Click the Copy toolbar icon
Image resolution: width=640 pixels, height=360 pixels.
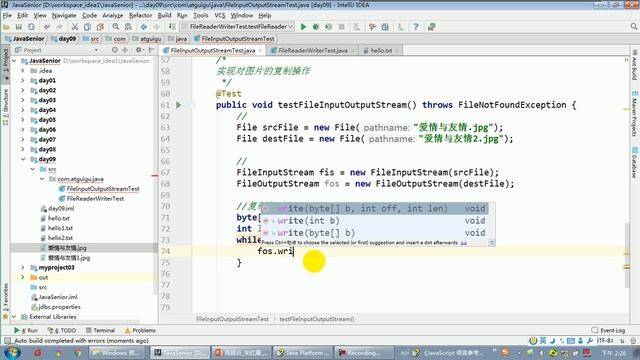(x=87, y=27)
